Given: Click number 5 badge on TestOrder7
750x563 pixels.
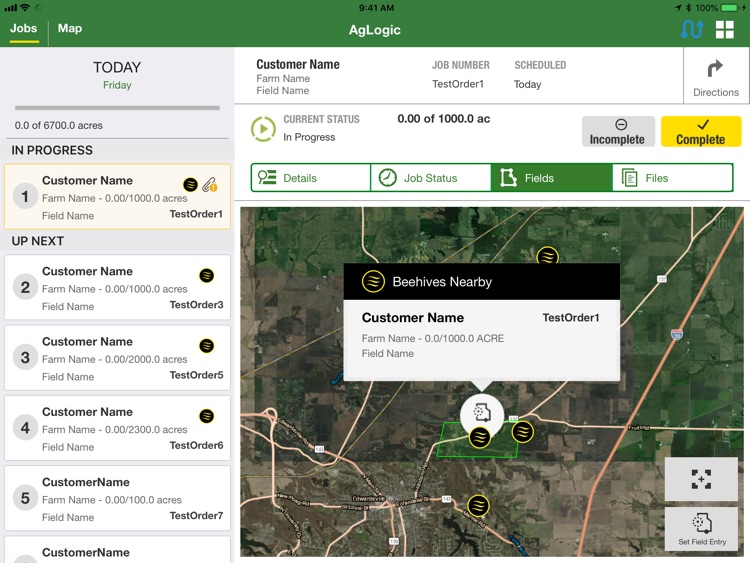Looking at the screenshot, I should pyautogui.click(x=25, y=498).
